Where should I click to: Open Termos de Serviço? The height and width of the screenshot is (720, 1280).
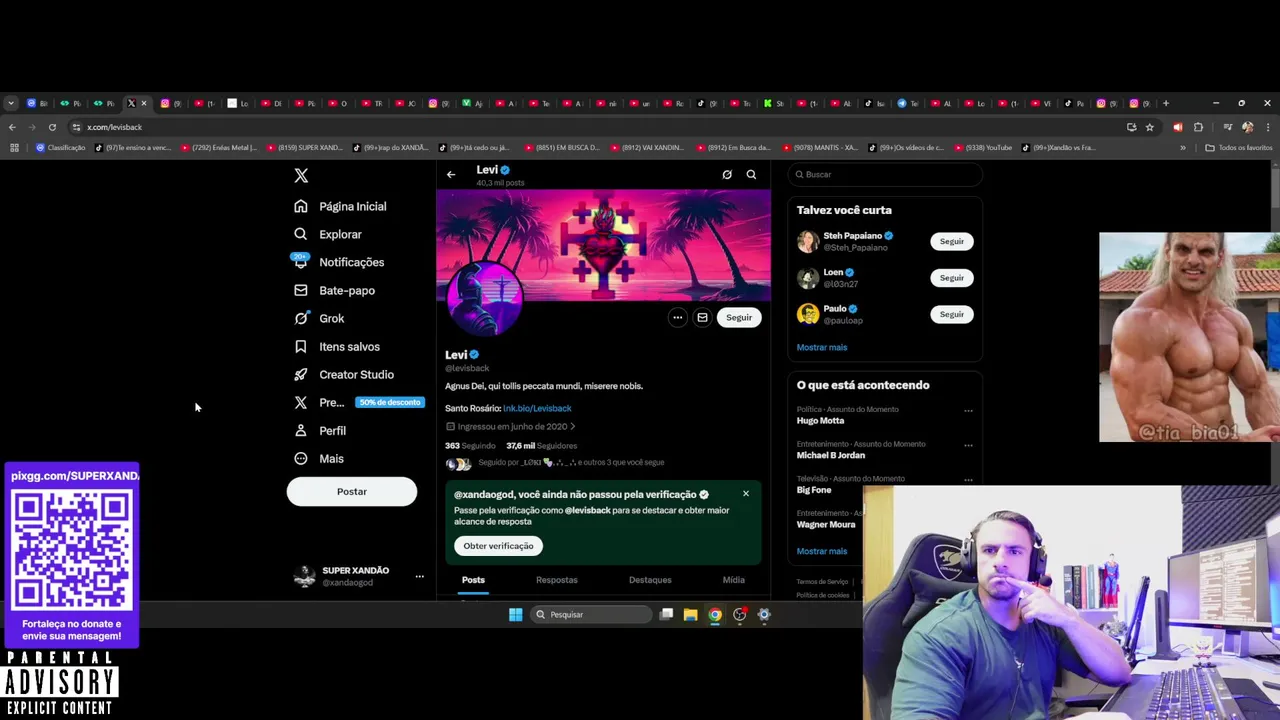(822, 581)
